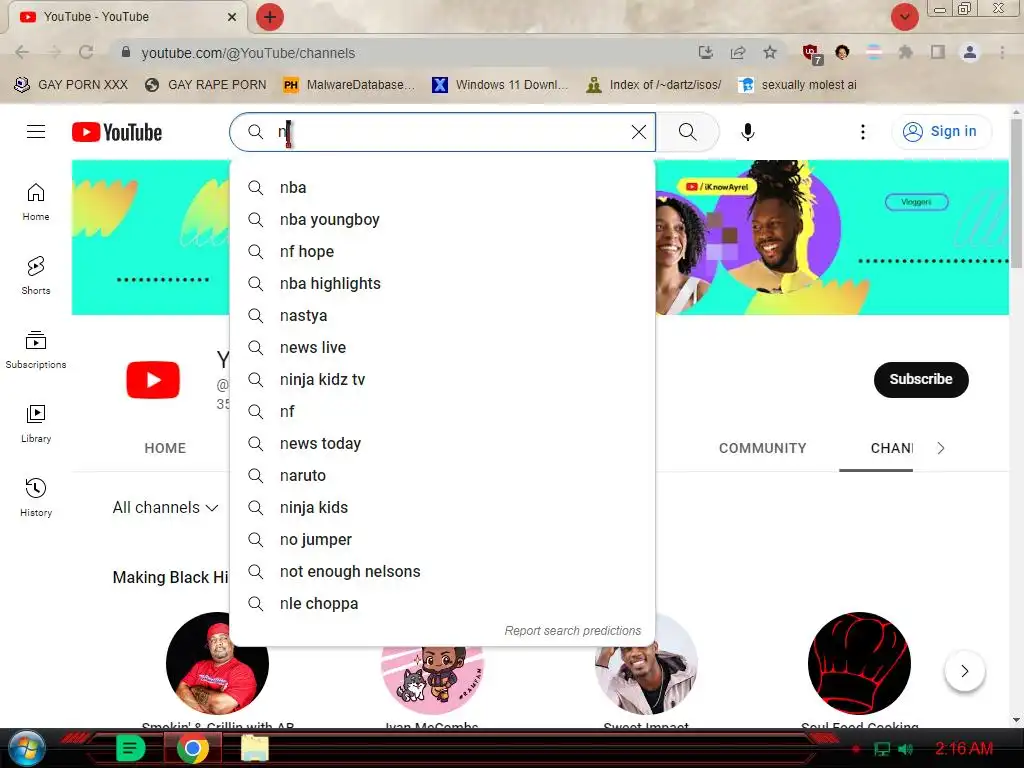Click the browser address bar URL
This screenshot has height=768, width=1024.
pos(248,53)
